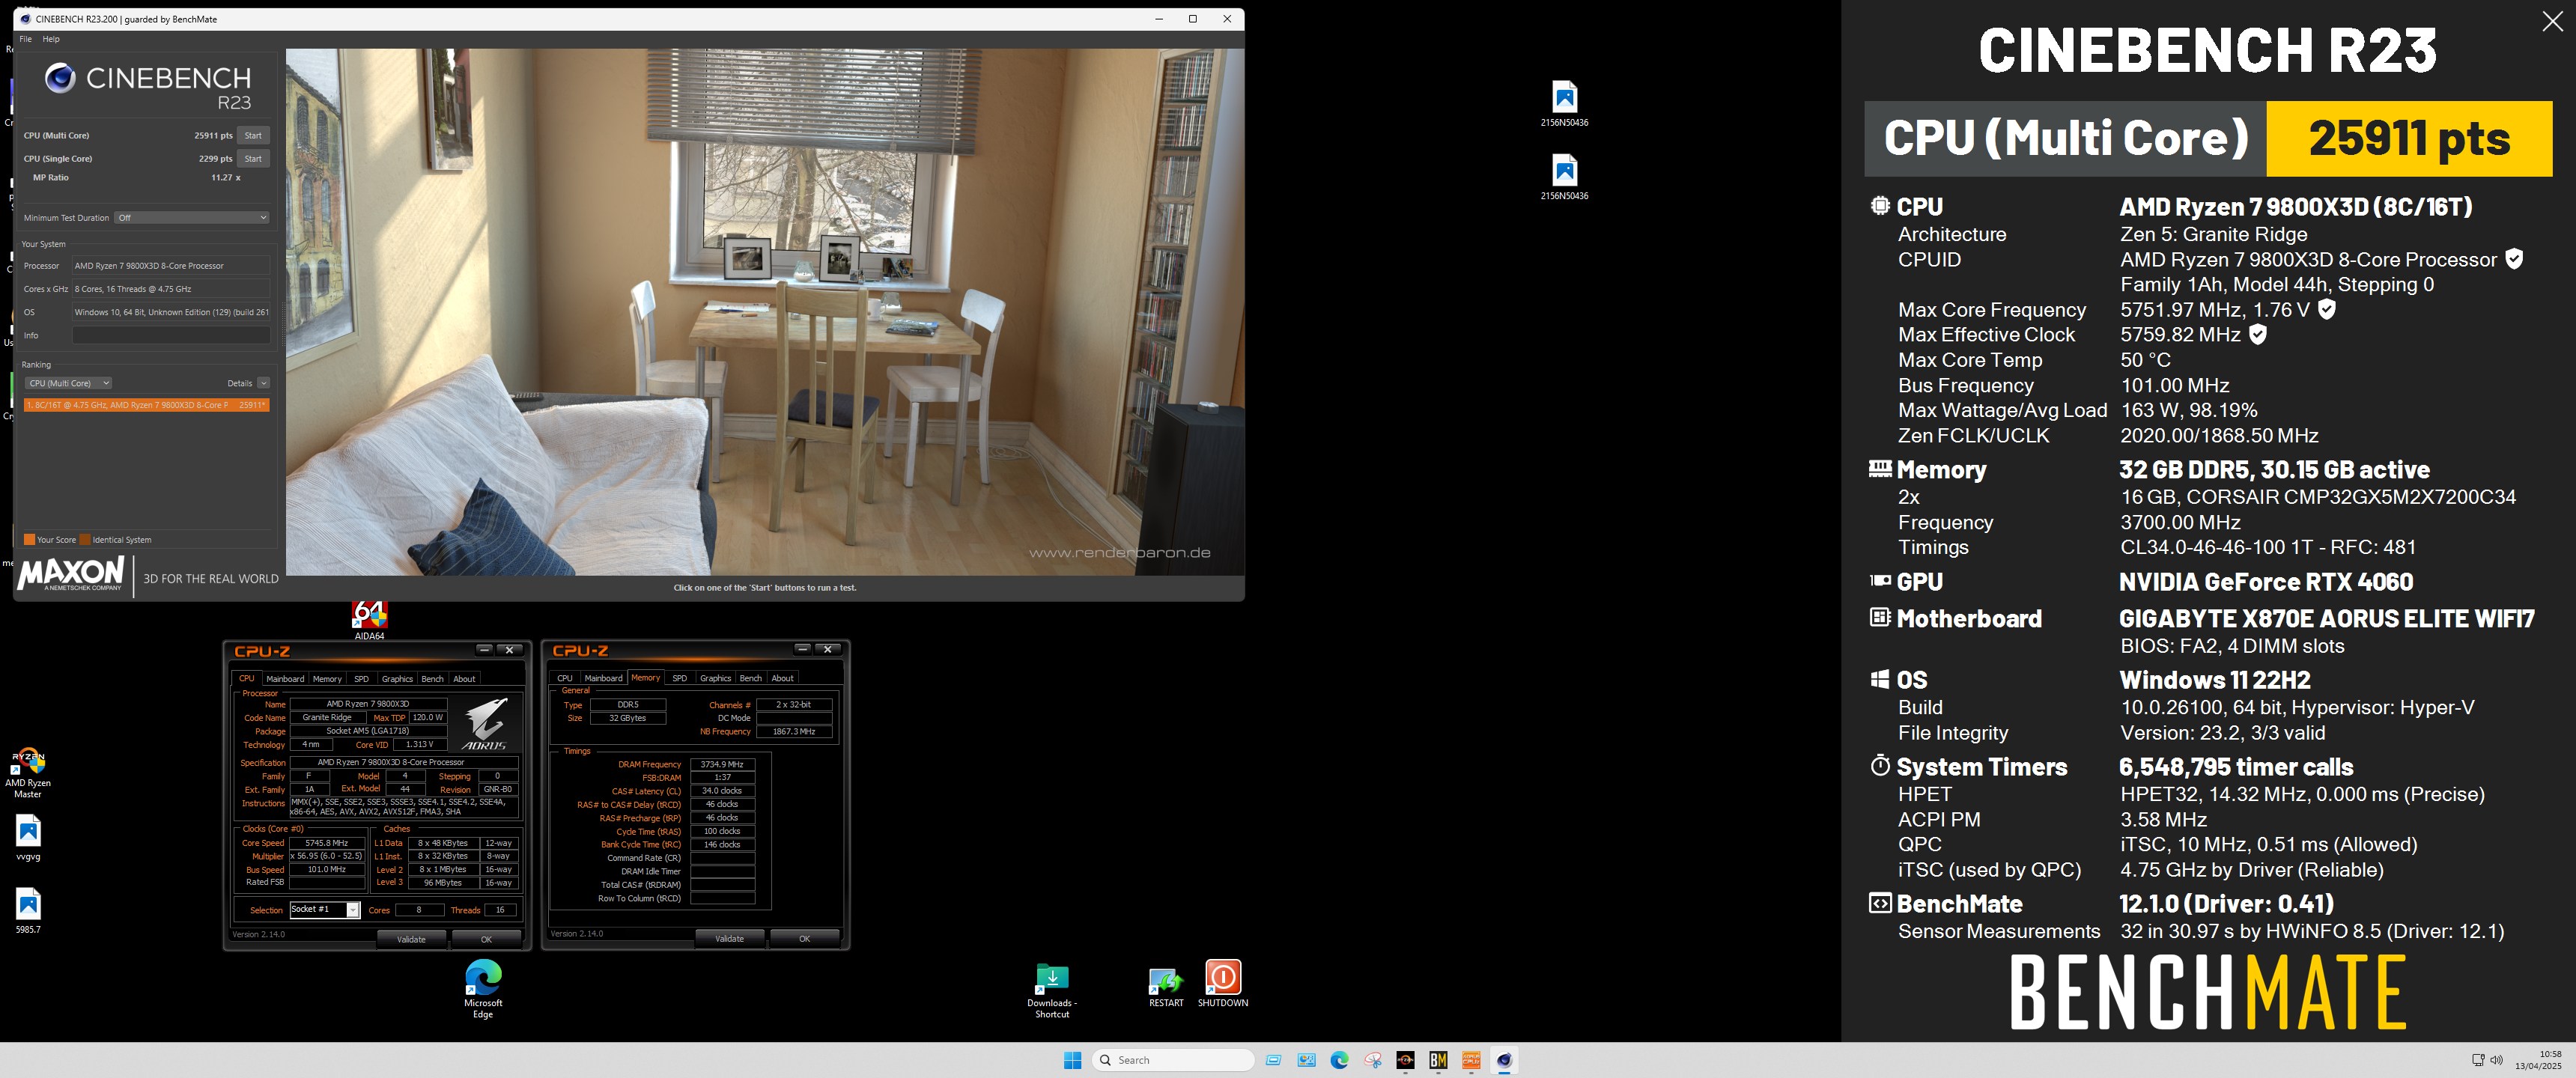Close the right CPU-Z Memory window

(827, 649)
